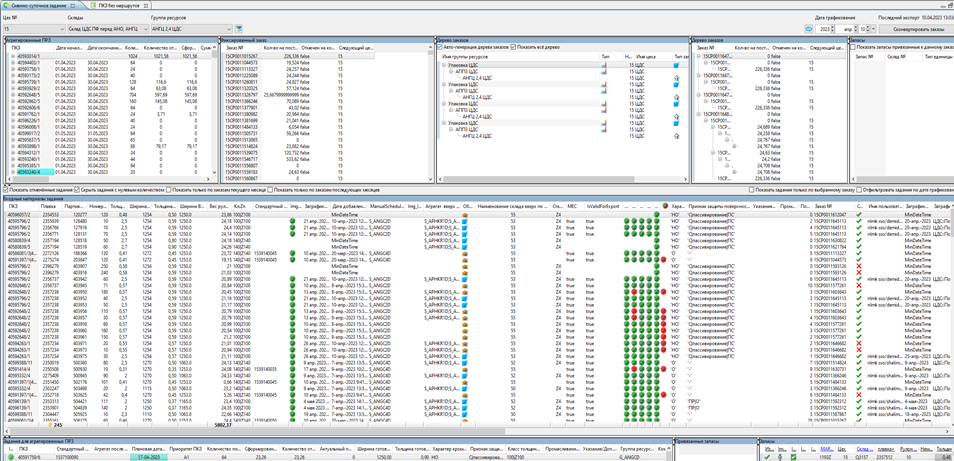Switch to Сменно-суточное задание tab

pyautogui.click(x=40, y=5)
